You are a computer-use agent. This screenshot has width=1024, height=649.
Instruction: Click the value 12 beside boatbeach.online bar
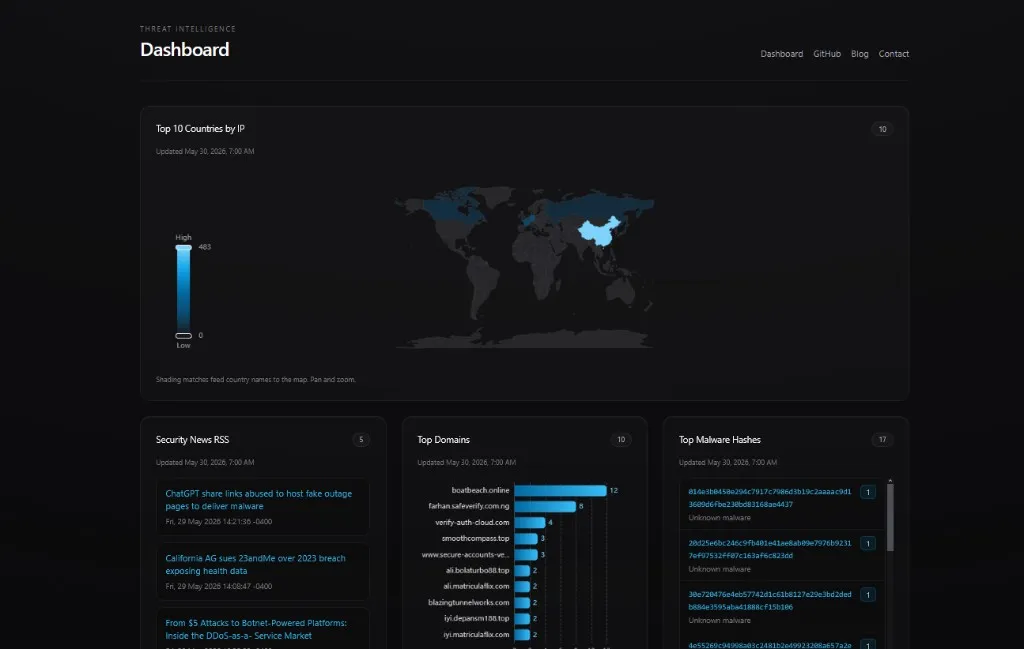613,490
